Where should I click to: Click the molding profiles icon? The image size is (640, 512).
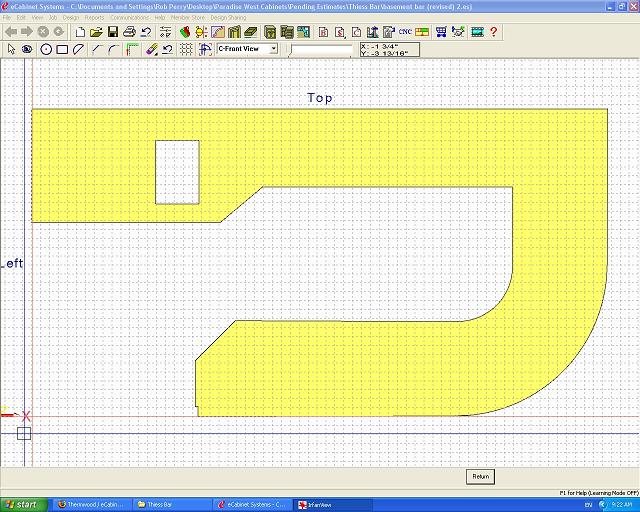[234, 32]
